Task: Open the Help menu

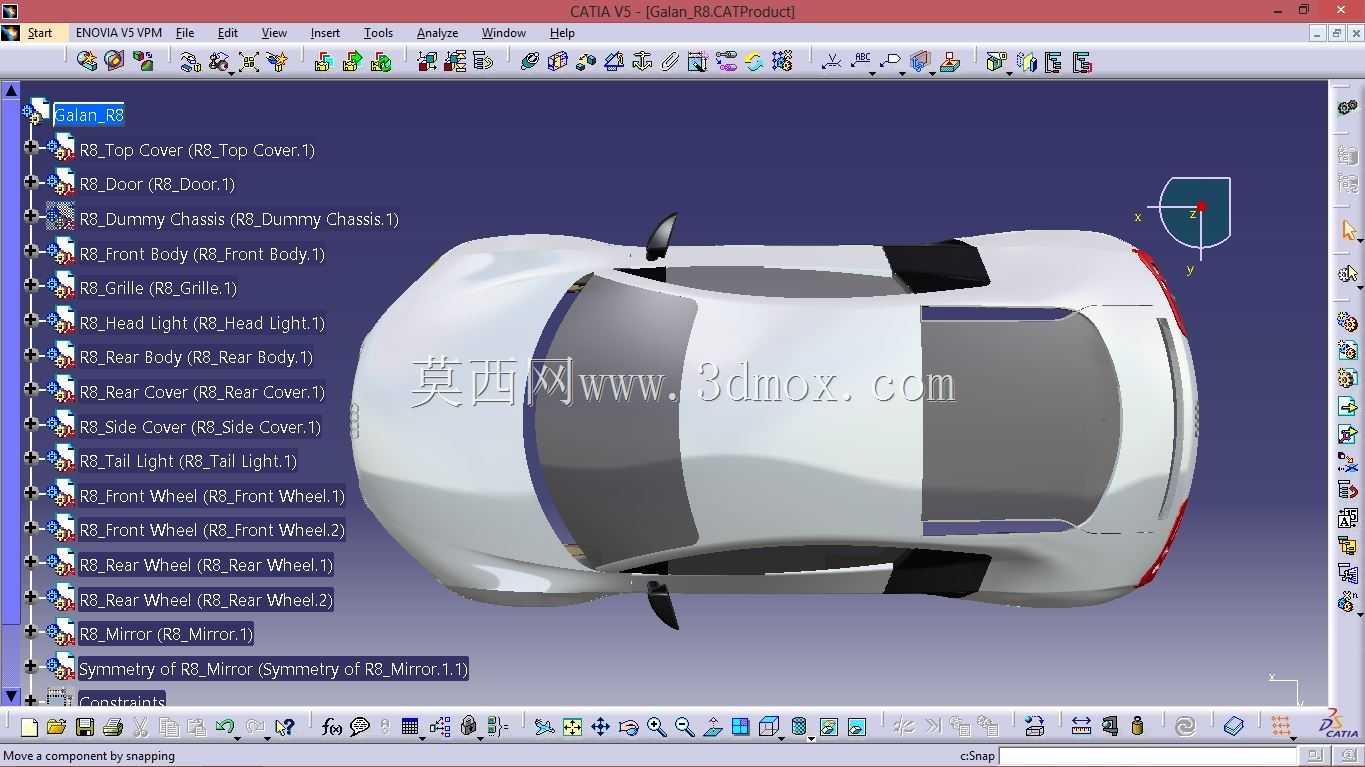Action: click(562, 33)
